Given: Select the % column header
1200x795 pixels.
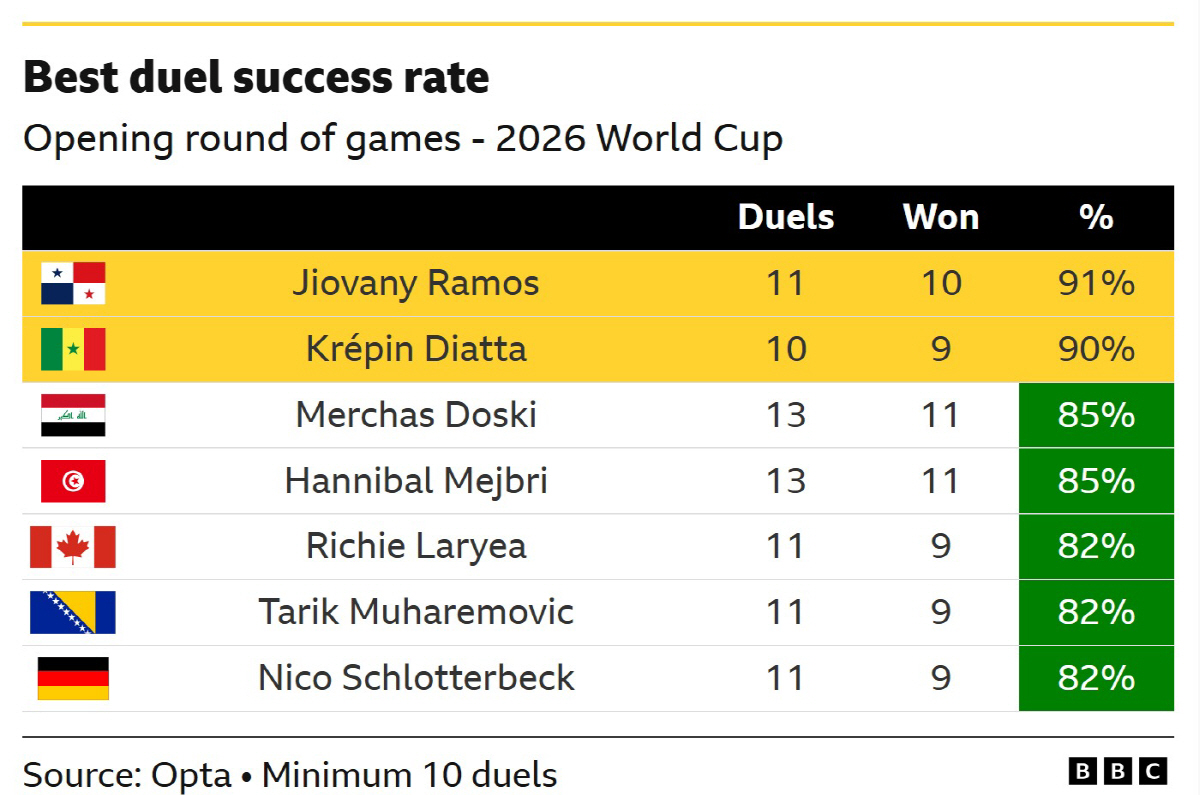Looking at the screenshot, I should tap(1096, 217).
